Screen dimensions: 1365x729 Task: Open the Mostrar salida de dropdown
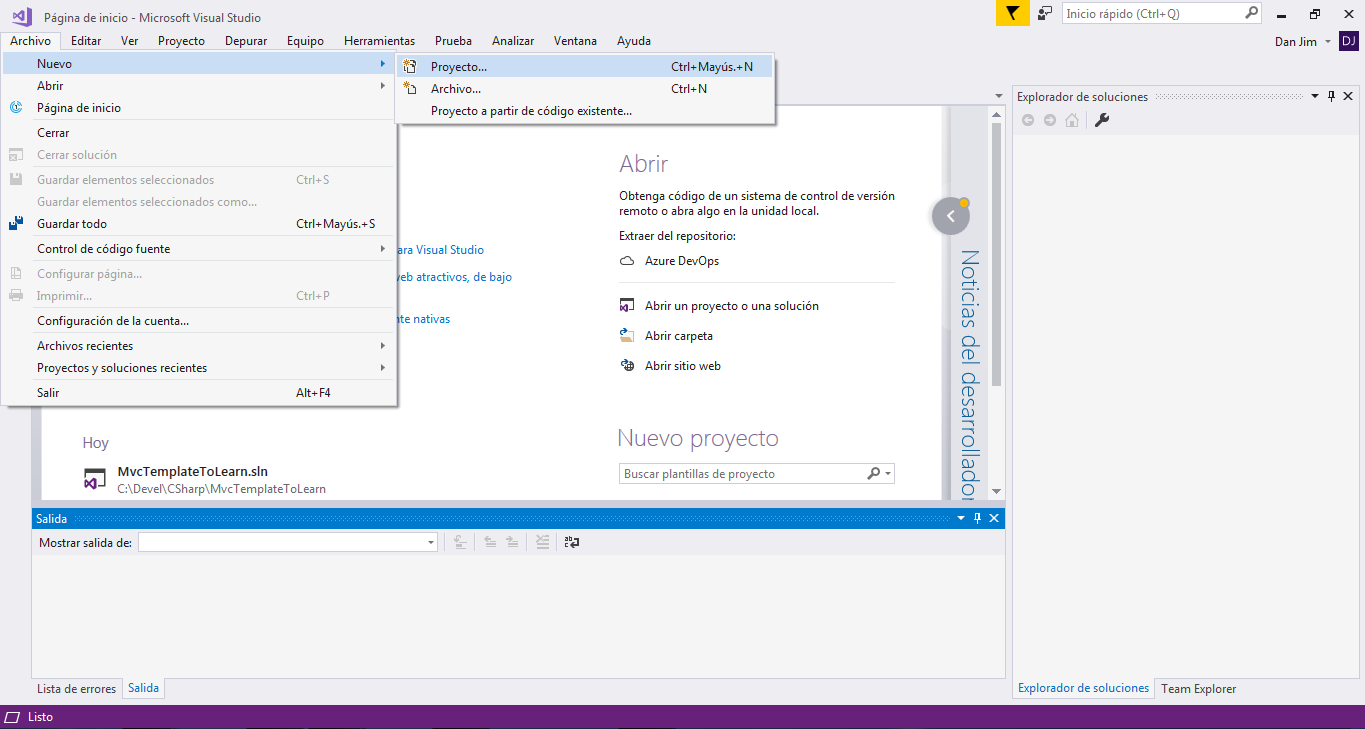pyautogui.click(x=431, y=542)
